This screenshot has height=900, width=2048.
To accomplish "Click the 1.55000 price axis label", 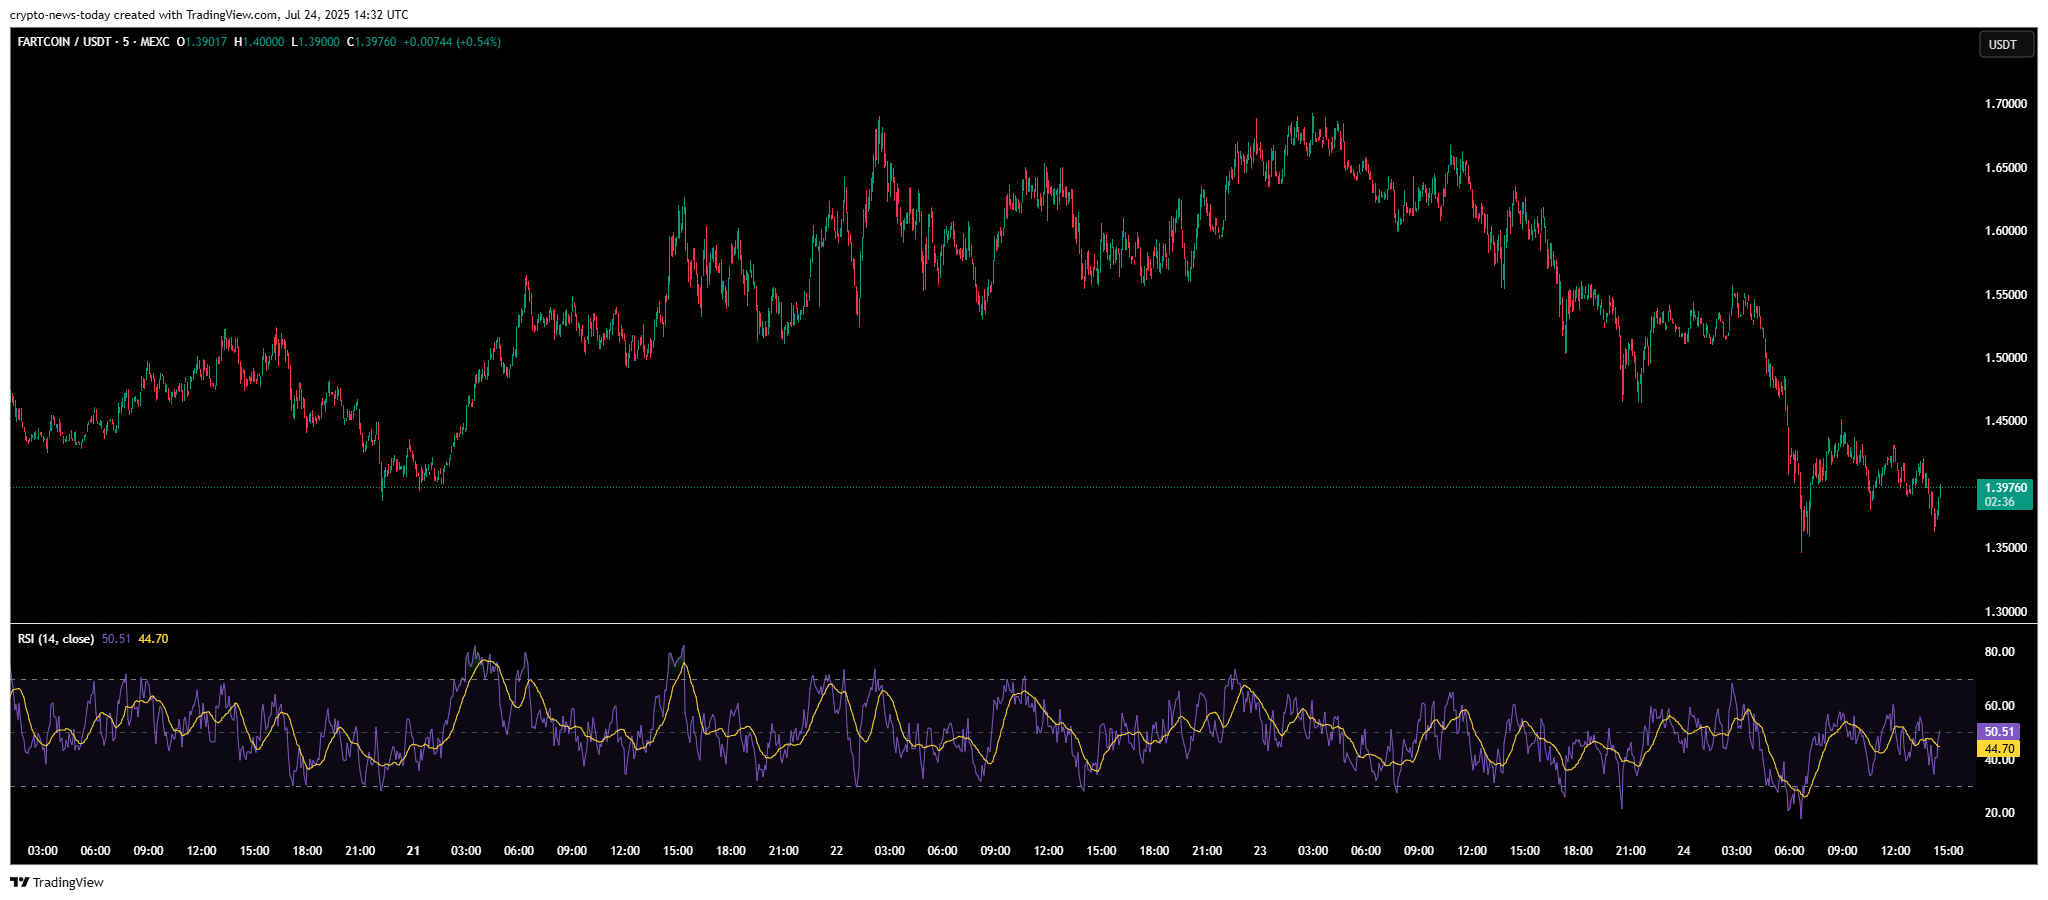I will (x=2006, y=294).
